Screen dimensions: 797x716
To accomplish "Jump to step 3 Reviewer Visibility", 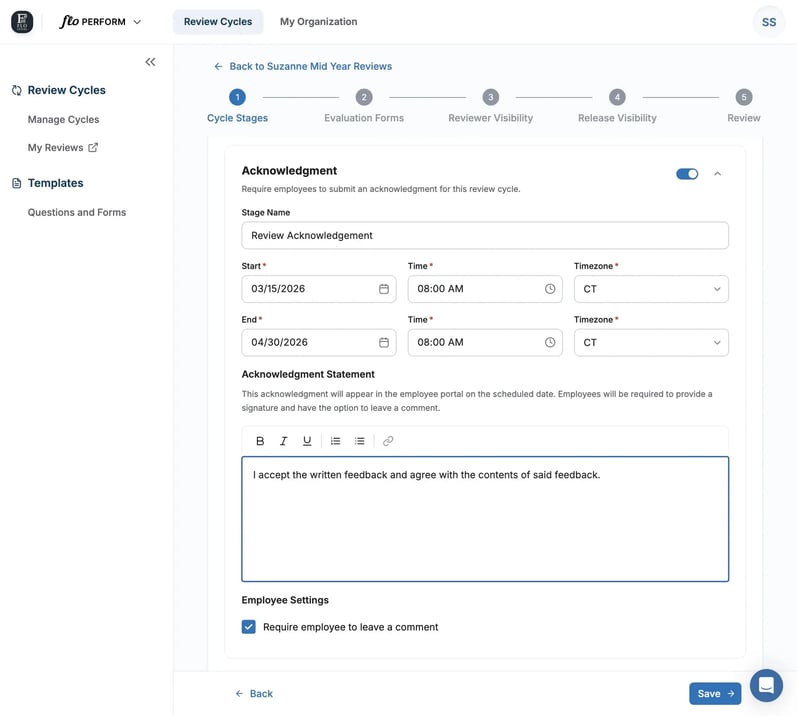I will pyautogui.click(x=491, y=105).
